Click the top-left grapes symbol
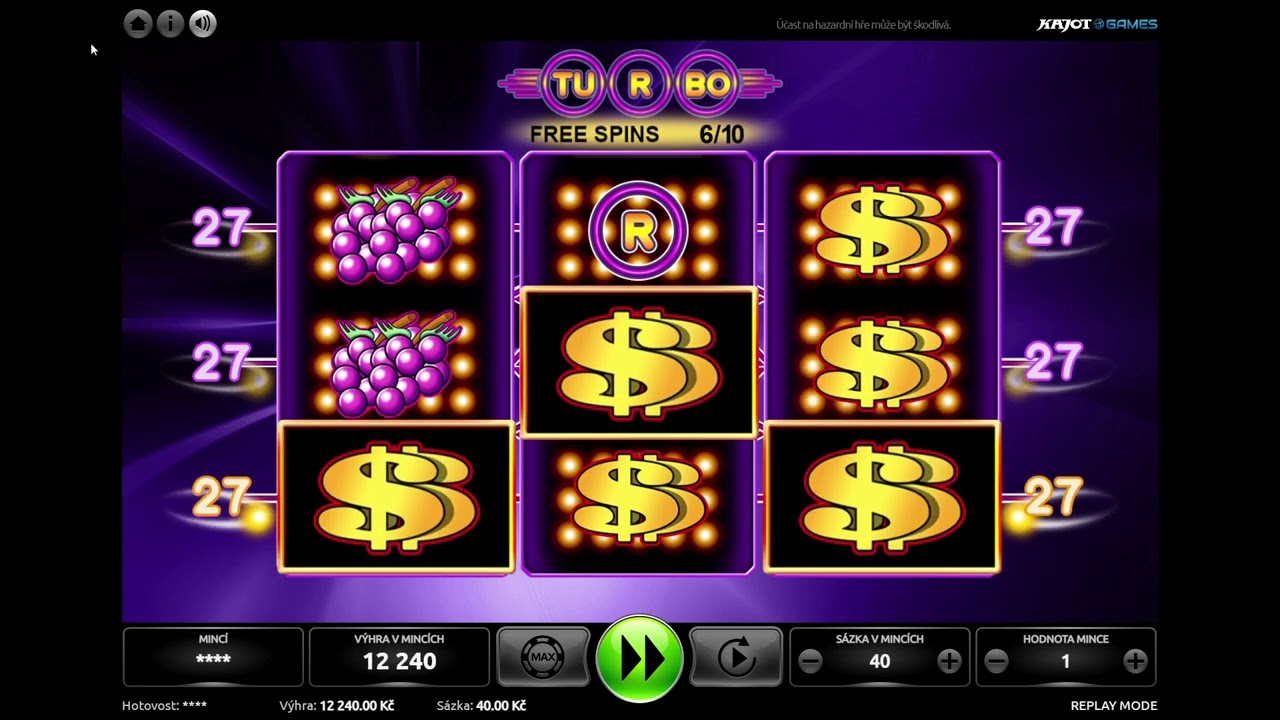The height and width of the screenshot is (720, 1280). (x=395, y=229)
